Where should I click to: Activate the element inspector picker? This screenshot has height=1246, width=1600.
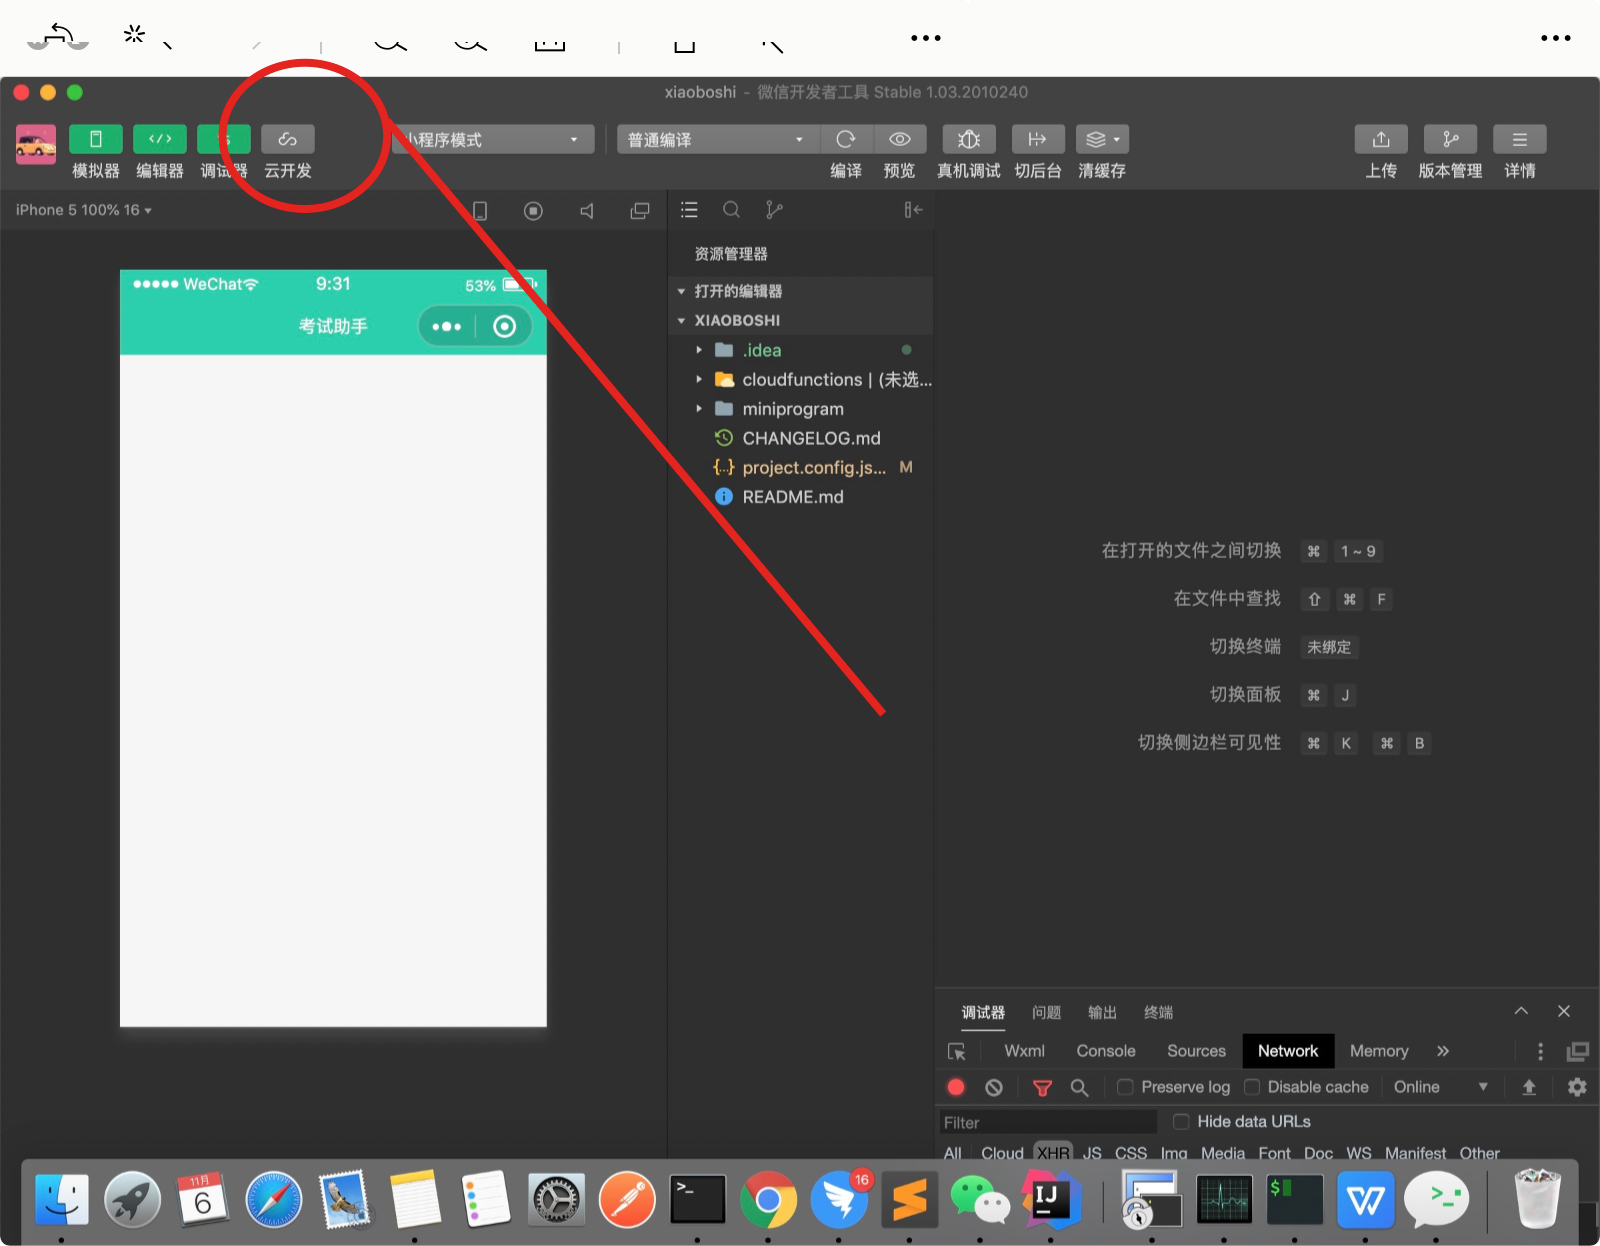[957, 1052]
